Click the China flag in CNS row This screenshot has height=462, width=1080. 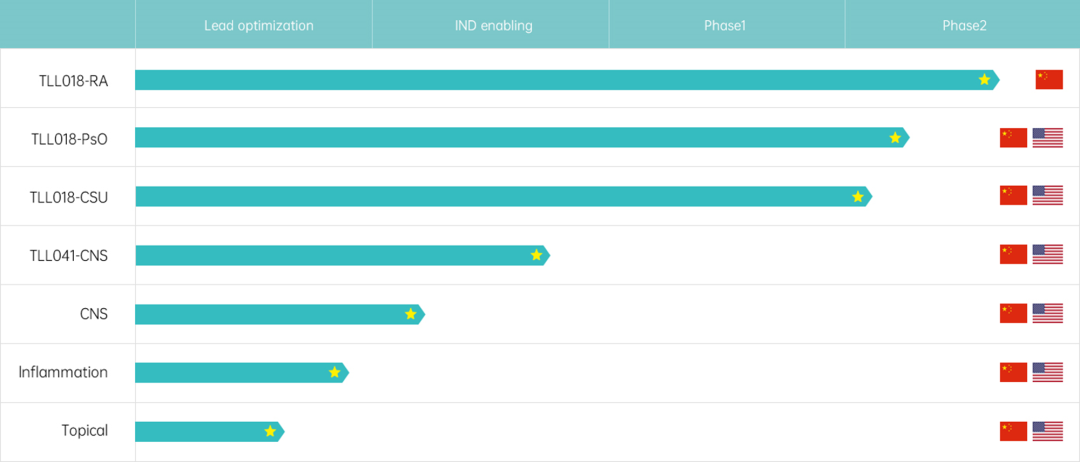[x=1013, y=314]
